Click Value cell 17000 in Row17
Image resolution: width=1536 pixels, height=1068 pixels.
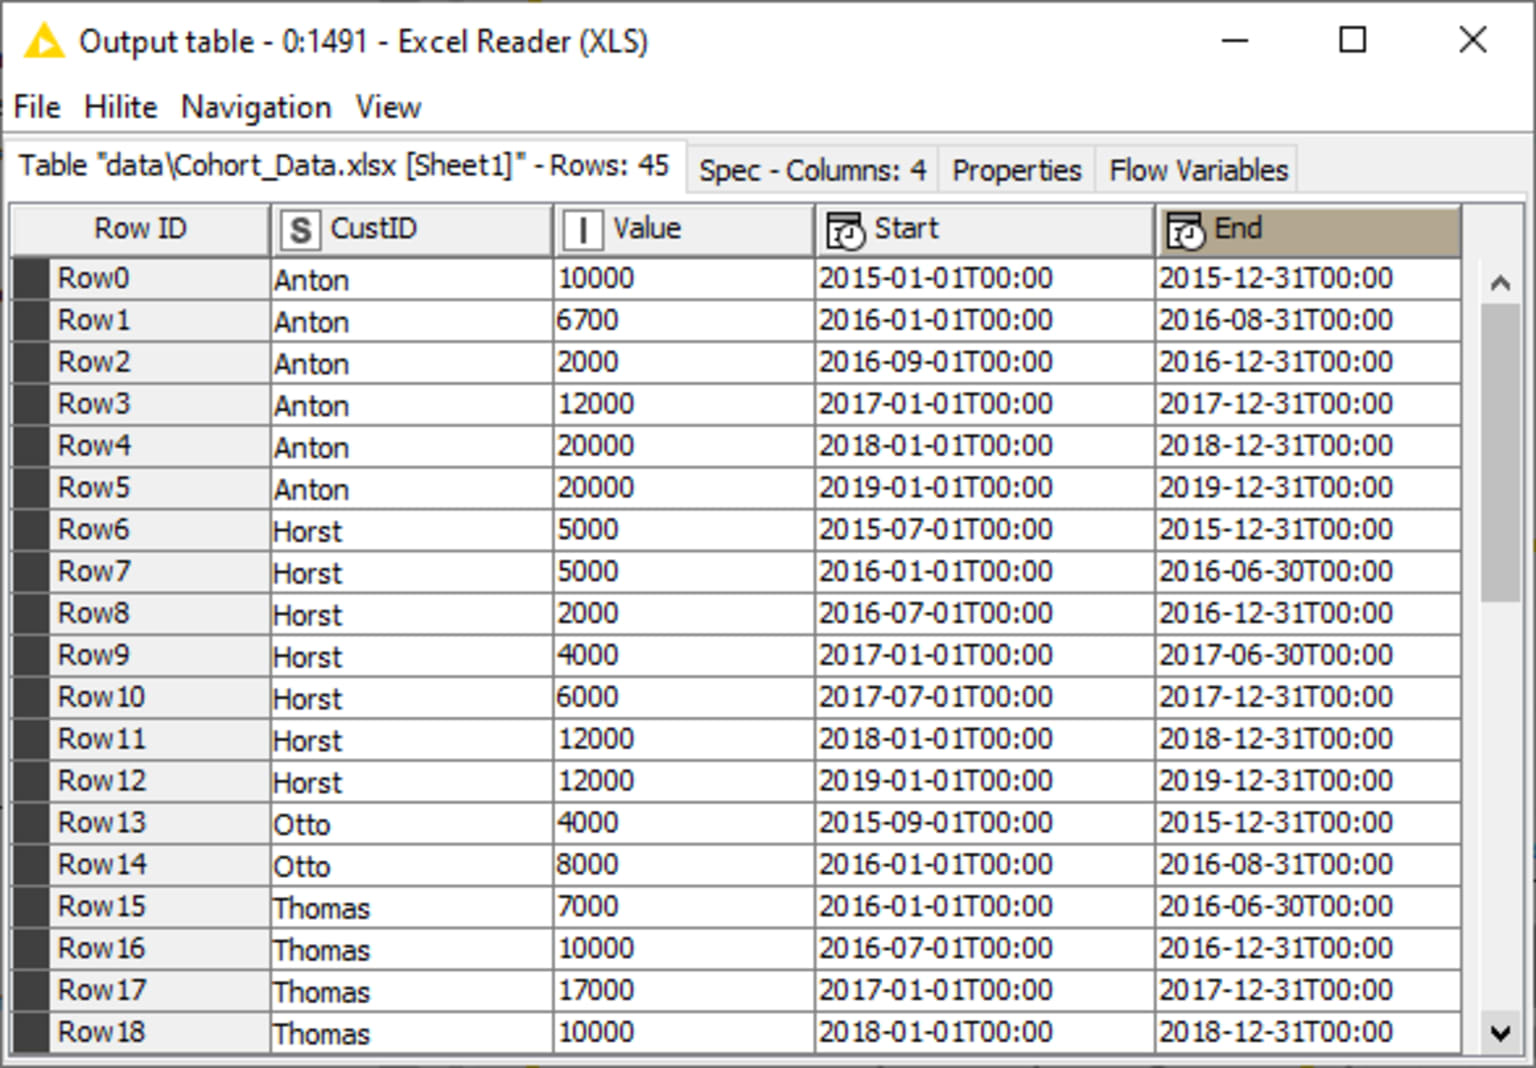click(x=683, y=990)
